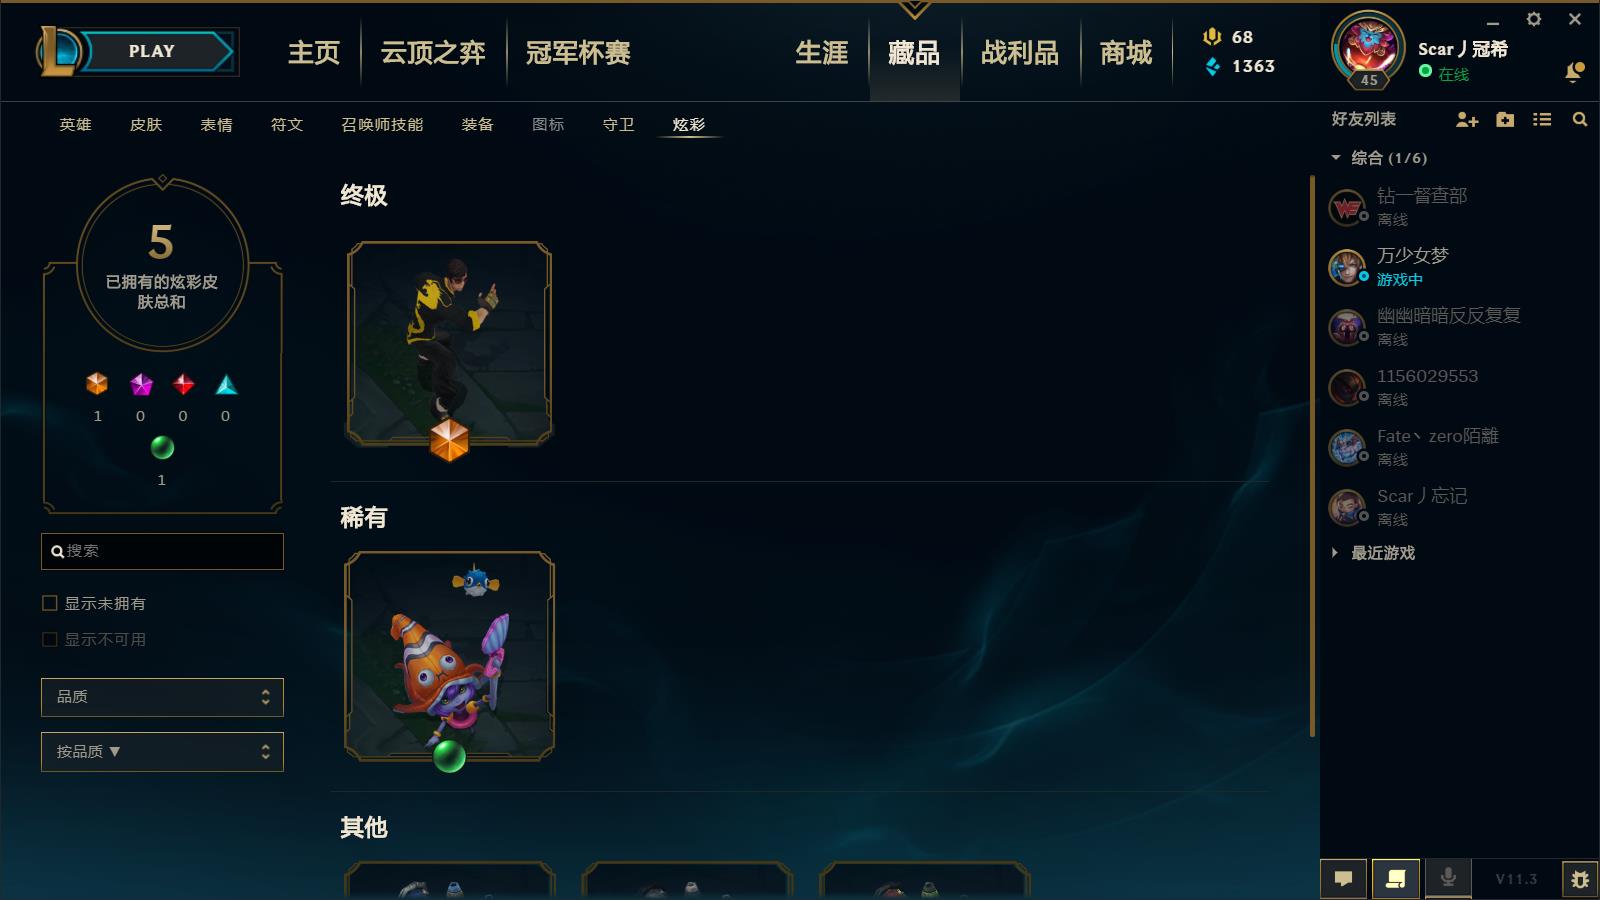Open the 品质 filter dropdown
1600x900 pixels.
click(162, 697)
